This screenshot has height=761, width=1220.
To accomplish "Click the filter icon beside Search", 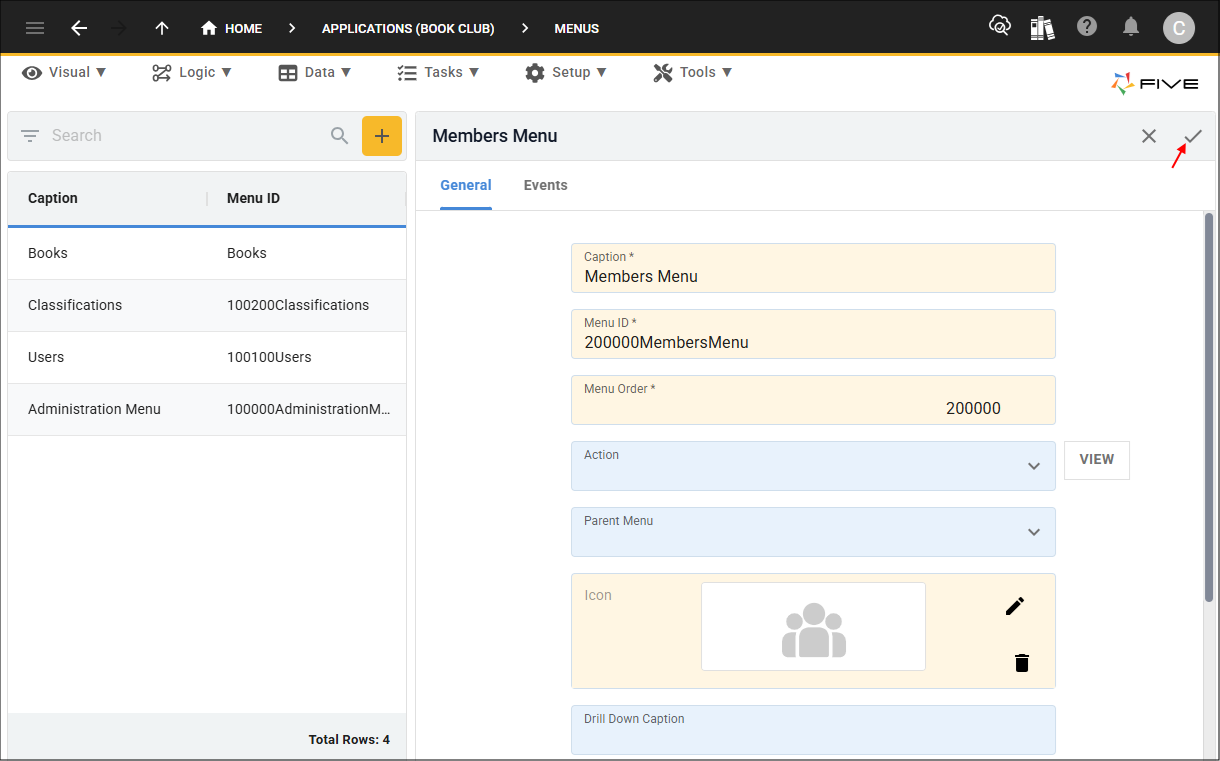I will click(x=30, y=135).
